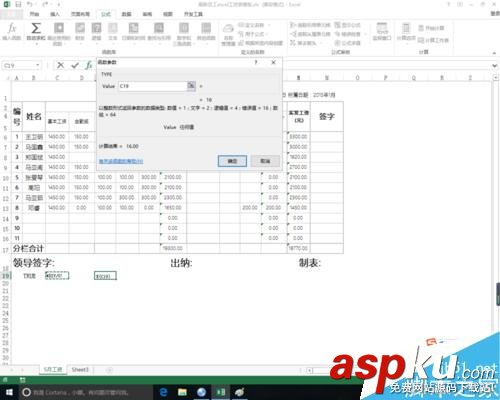Viewport: 500px width, 400px height.
Task: Expand the Define Name dropdown
Action: tap(269, 25)
